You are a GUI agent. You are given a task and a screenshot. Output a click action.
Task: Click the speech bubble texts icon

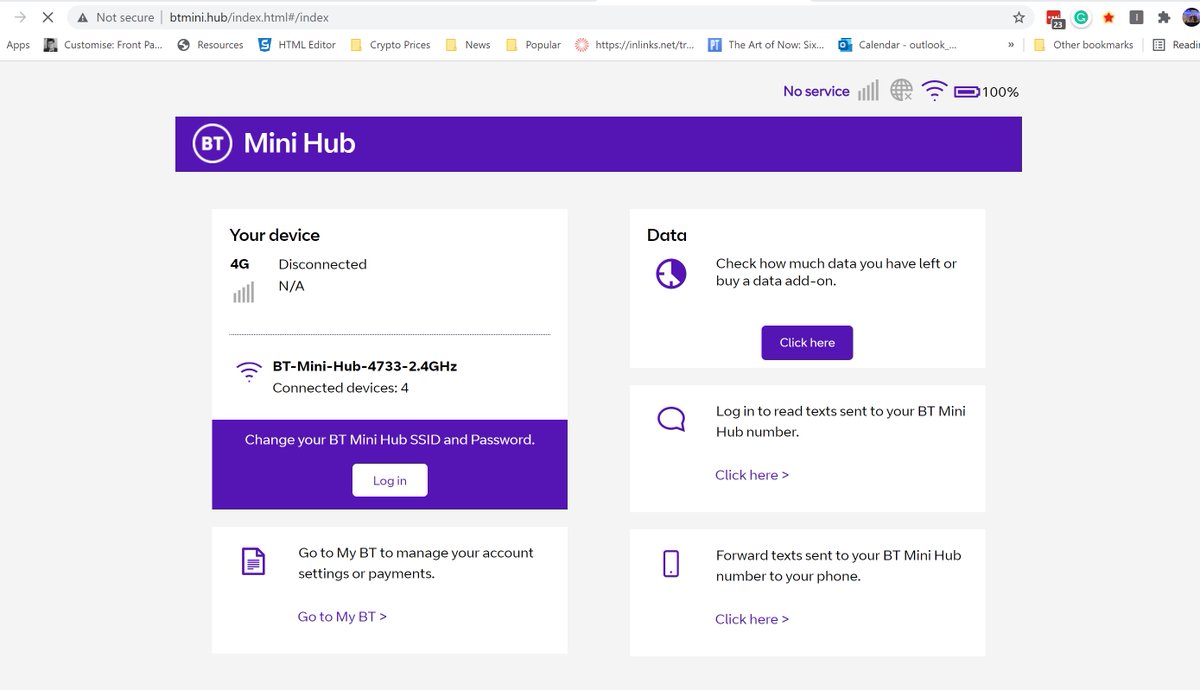point(671,419)
